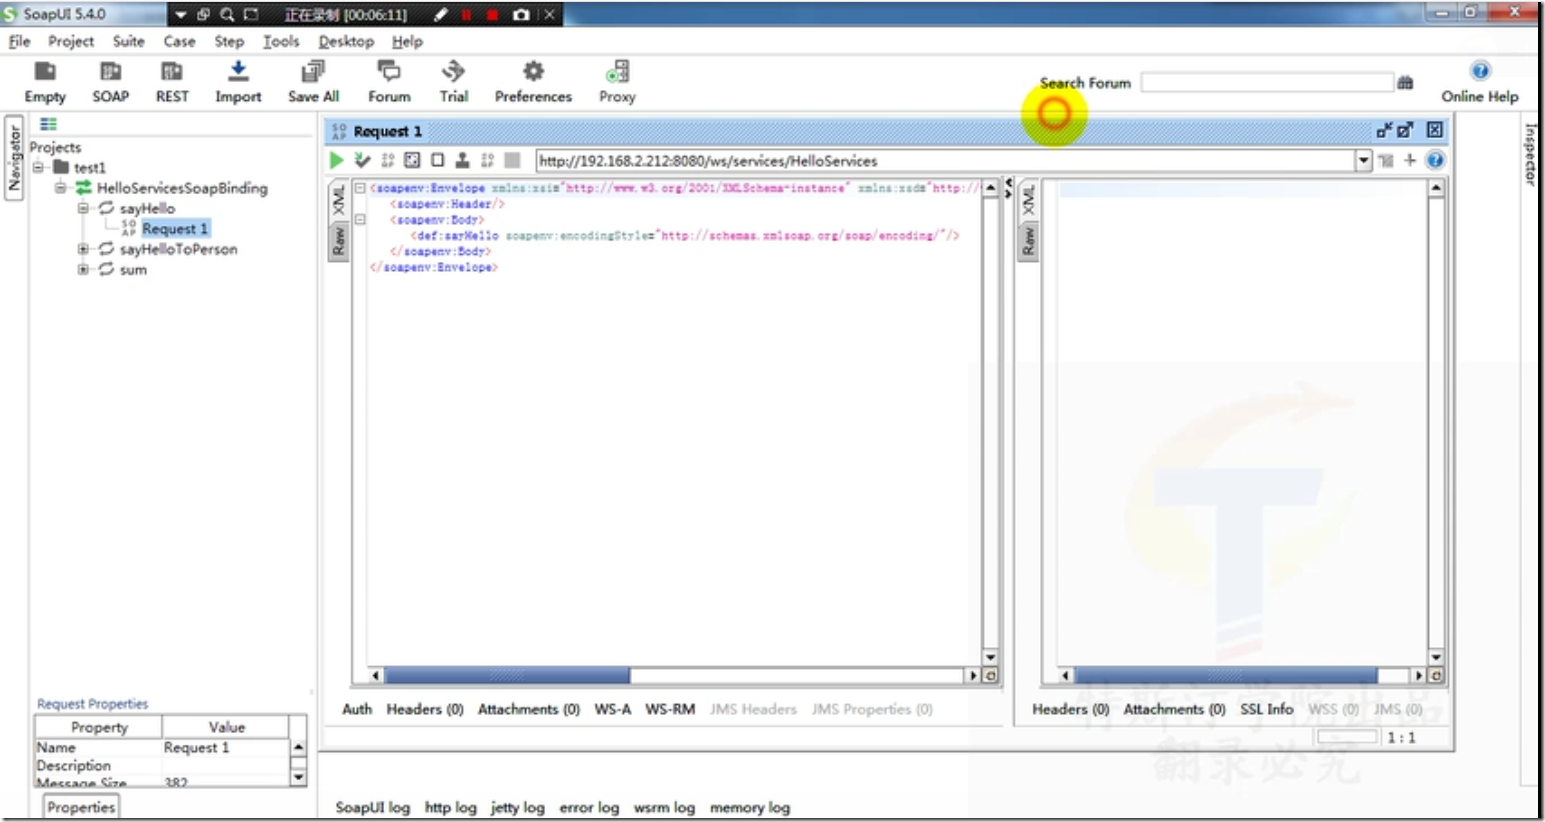Toggle the Navigator side tab
The width and height of the screenshot is (1545, 822).
(x=14, y=159)
